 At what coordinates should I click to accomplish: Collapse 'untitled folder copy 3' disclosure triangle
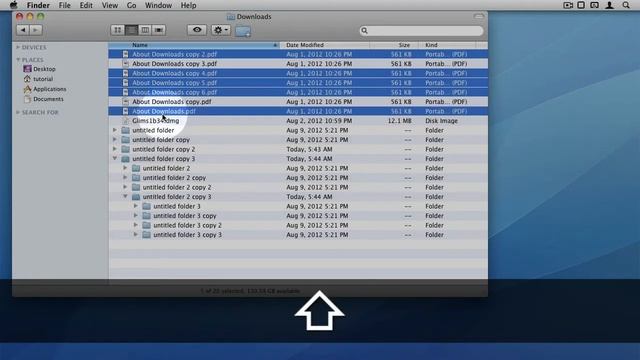(115, 158)
